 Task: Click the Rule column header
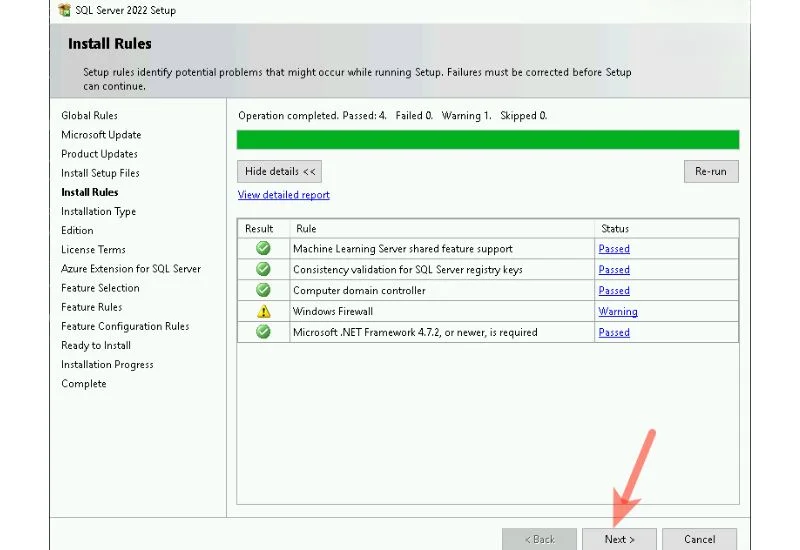(x=306, y=229)
